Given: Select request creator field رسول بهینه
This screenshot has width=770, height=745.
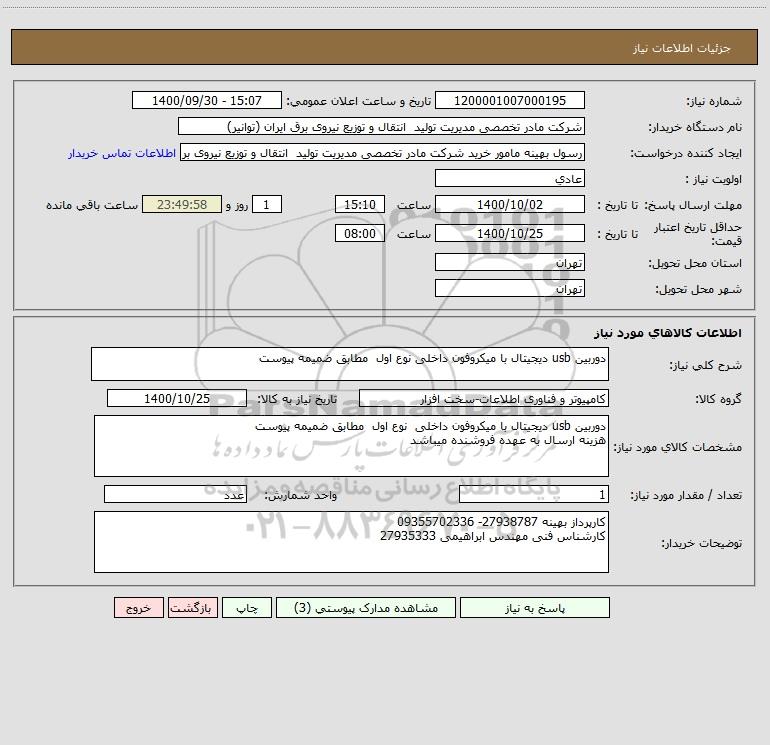Looking at the screenshot, I should tap(383, 152).
